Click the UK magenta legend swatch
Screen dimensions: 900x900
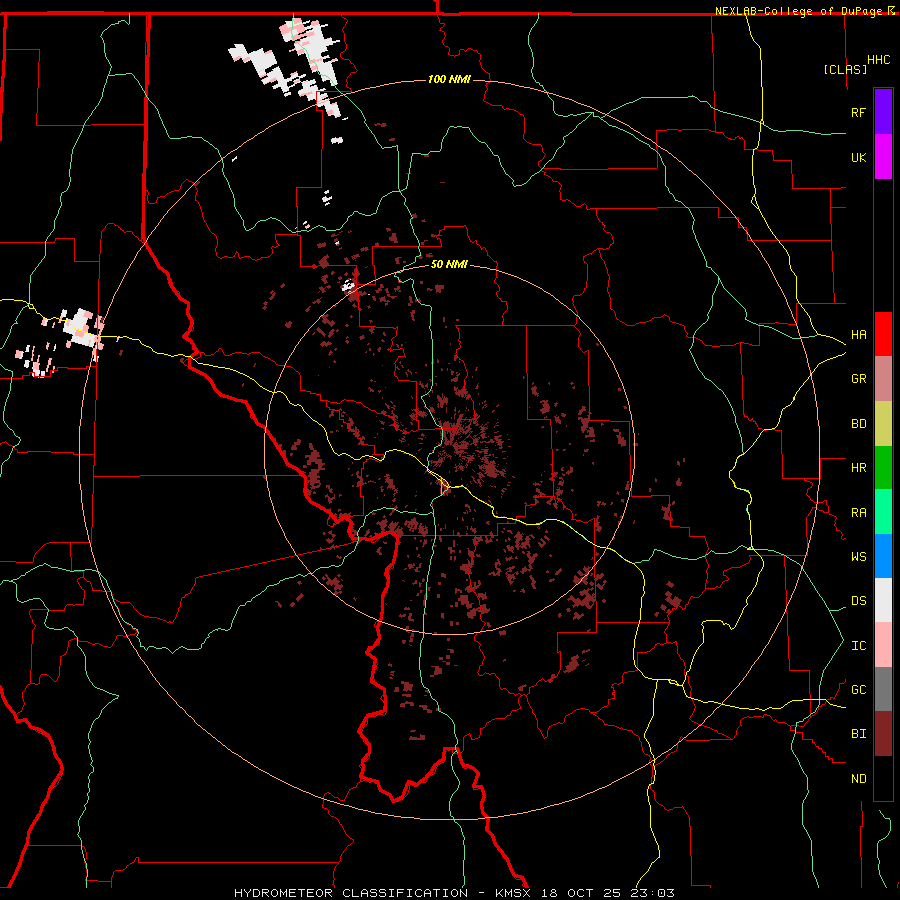click(x=883, y=157)
